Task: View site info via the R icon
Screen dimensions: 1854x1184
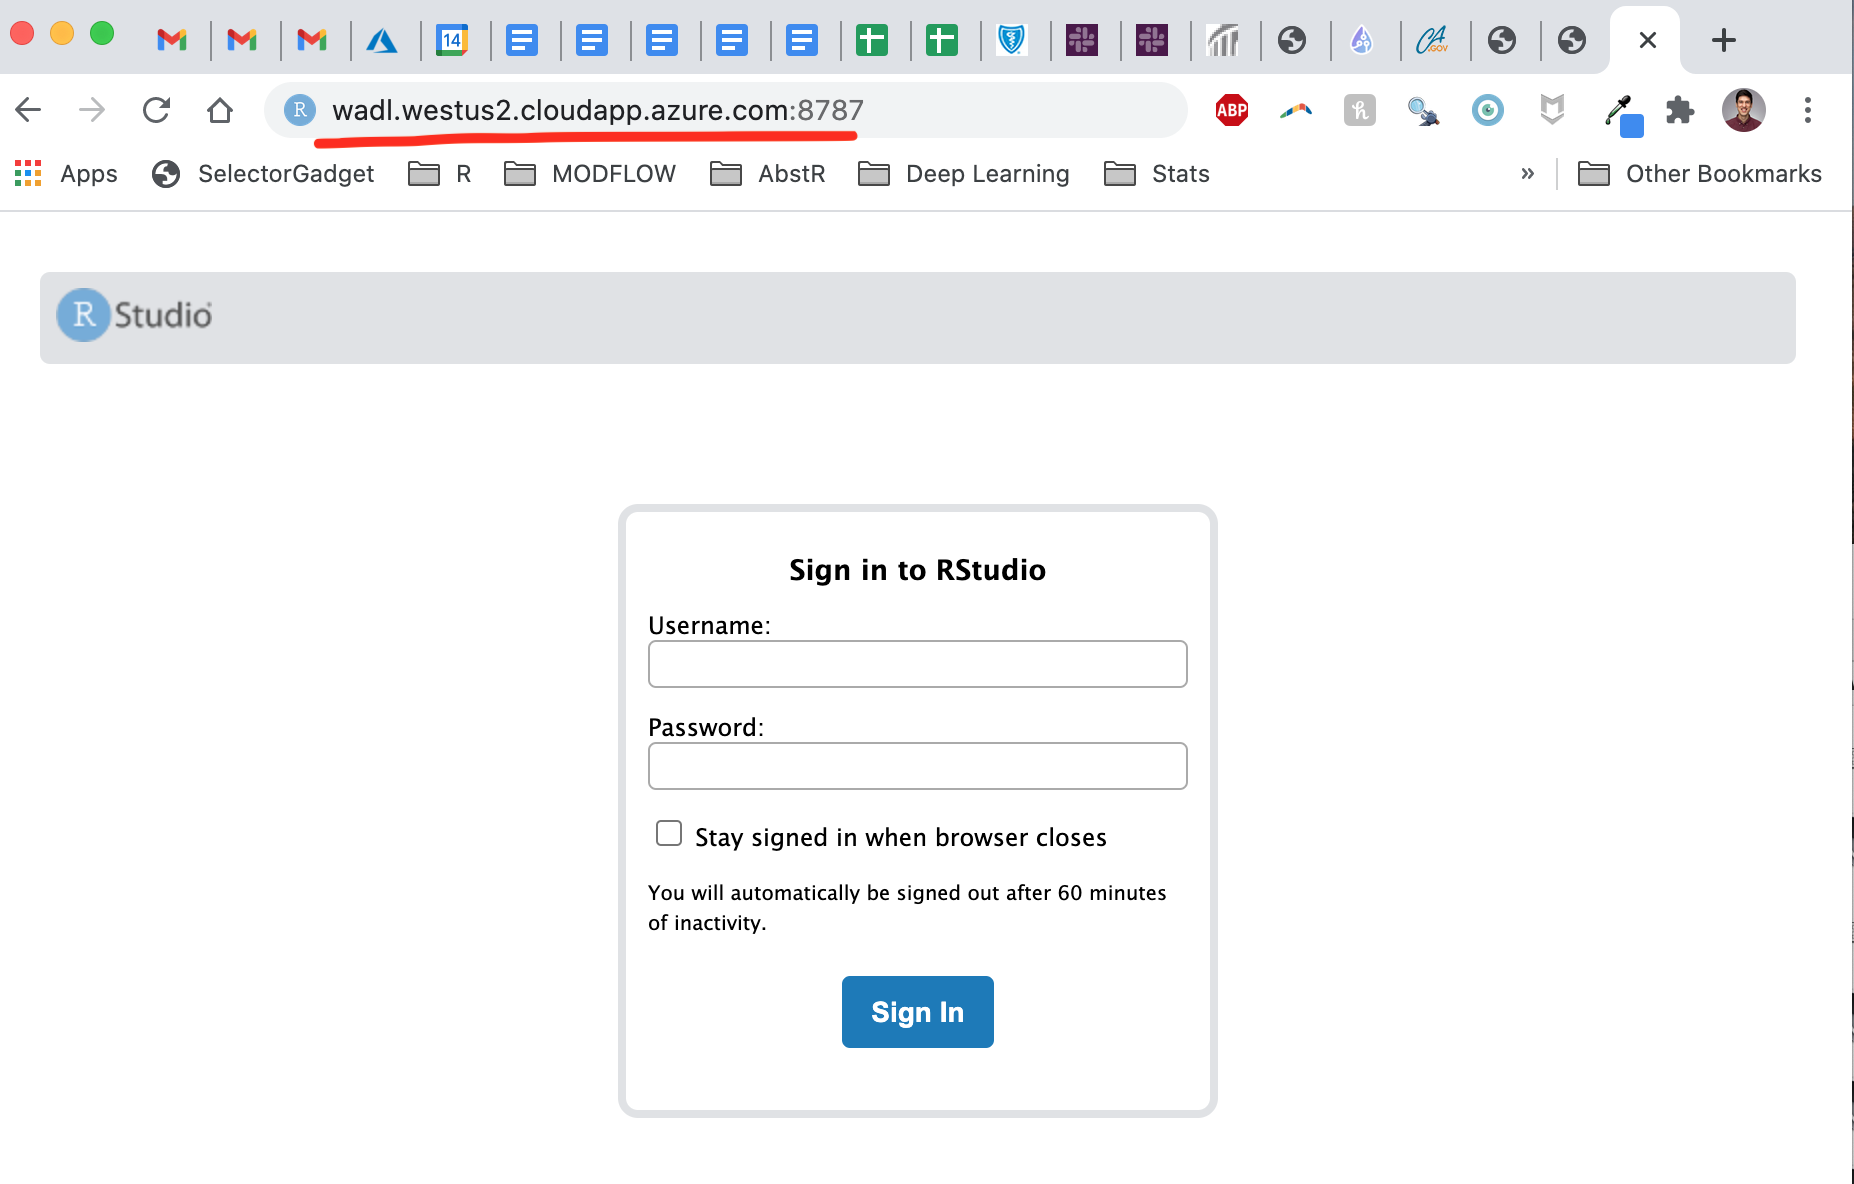Action: [300, 110]
